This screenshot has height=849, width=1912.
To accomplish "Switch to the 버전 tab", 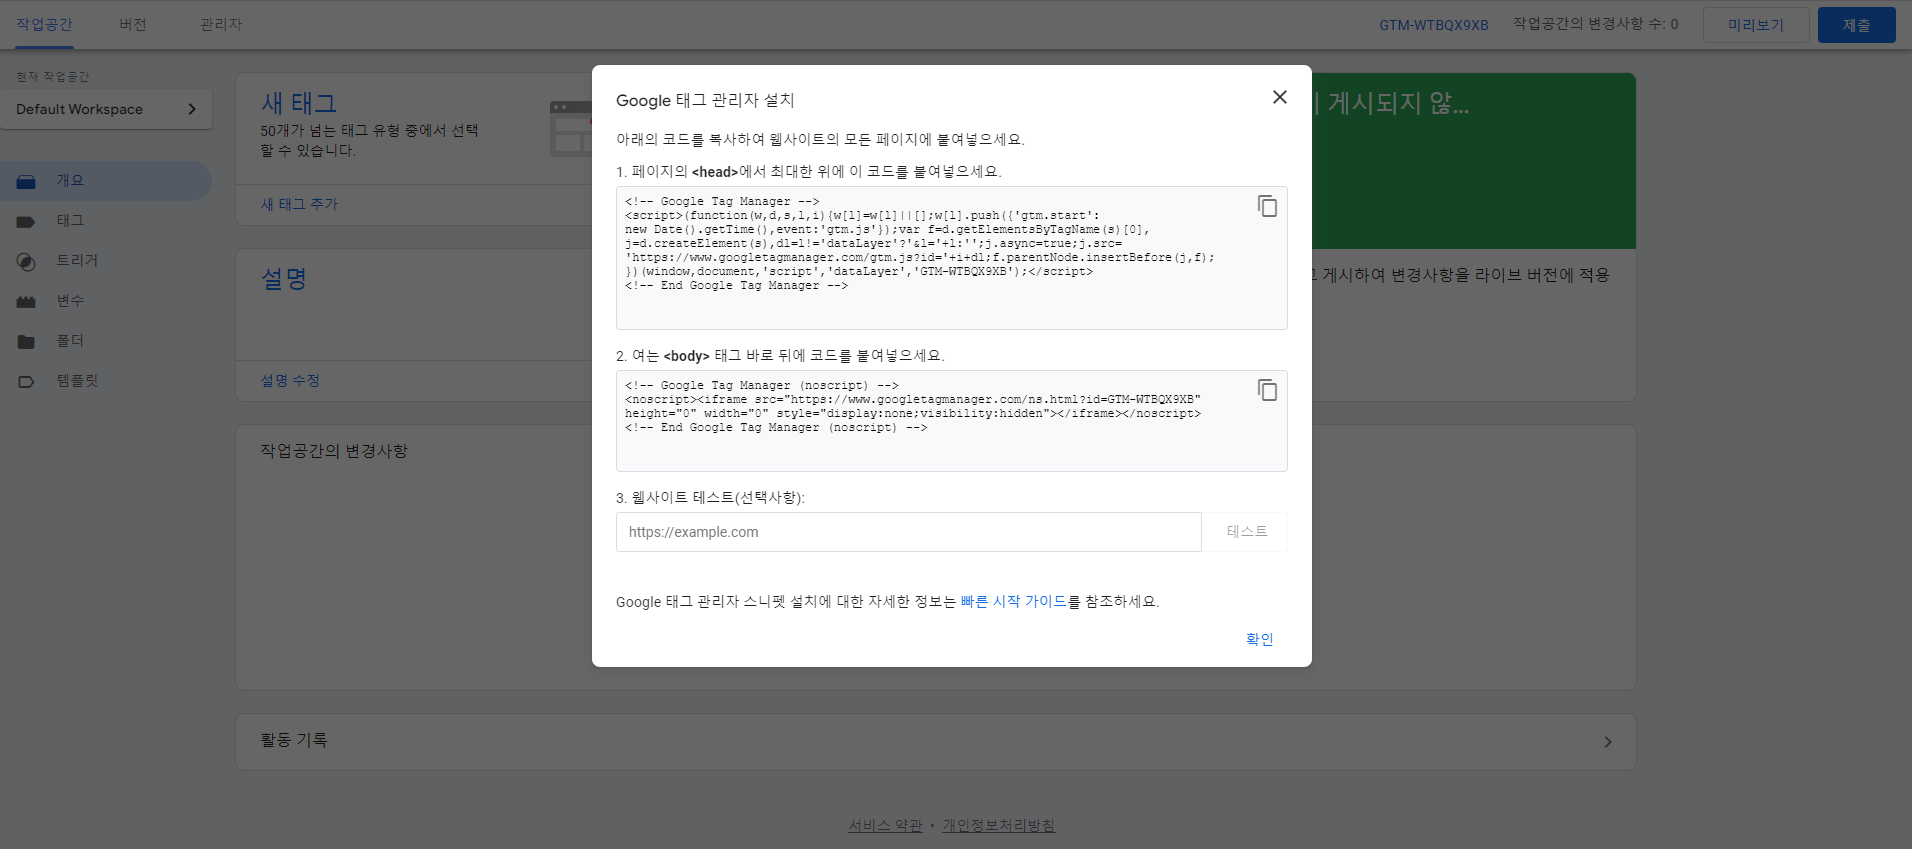I will (133, 24).
